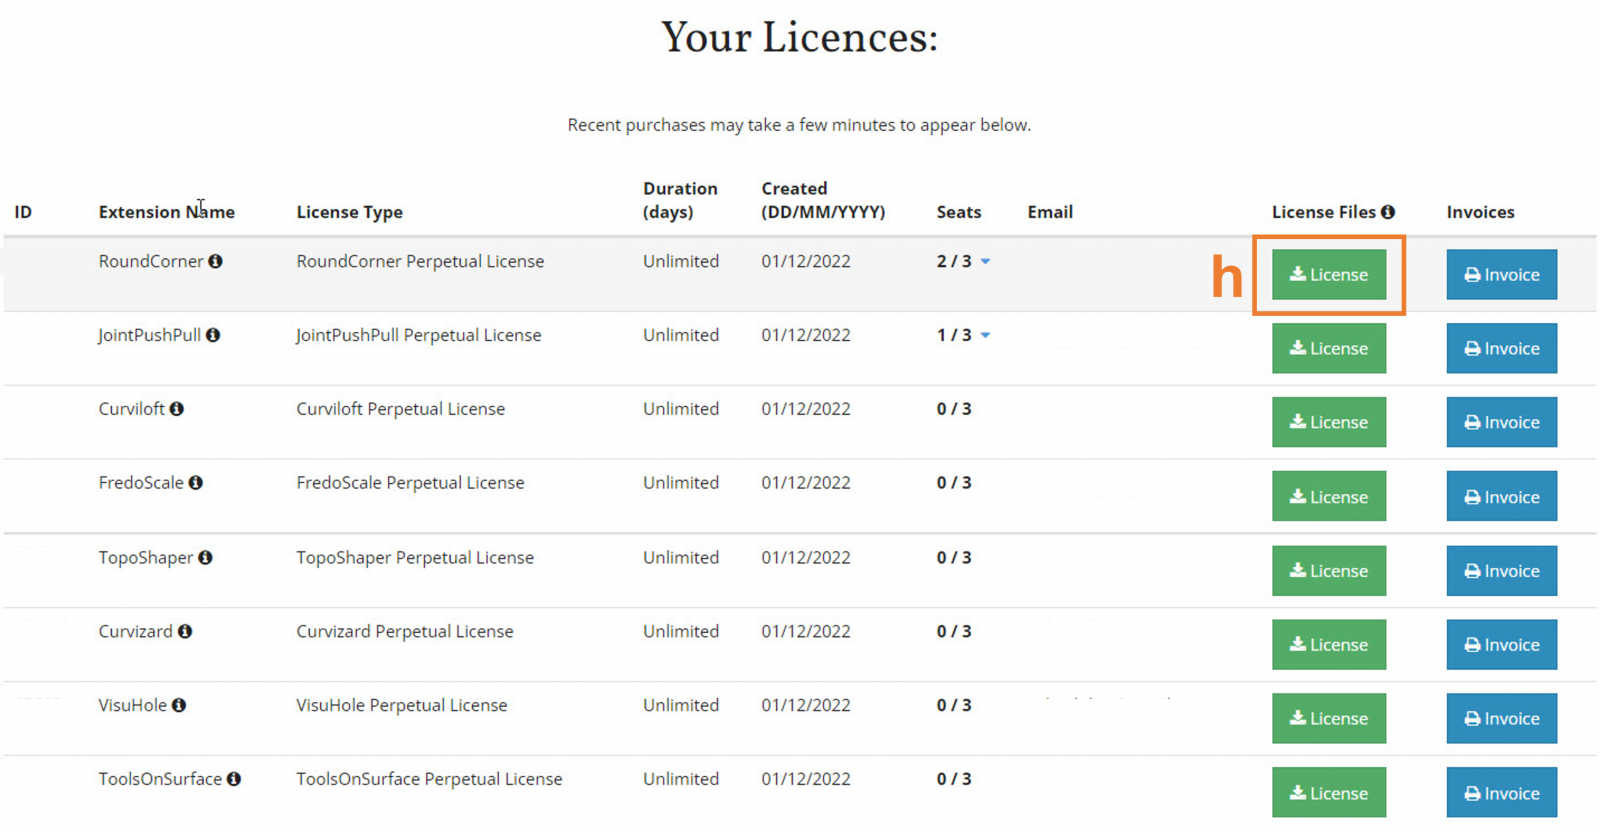
Task: Click the Seats column header
Action: (x=958, y=212)
